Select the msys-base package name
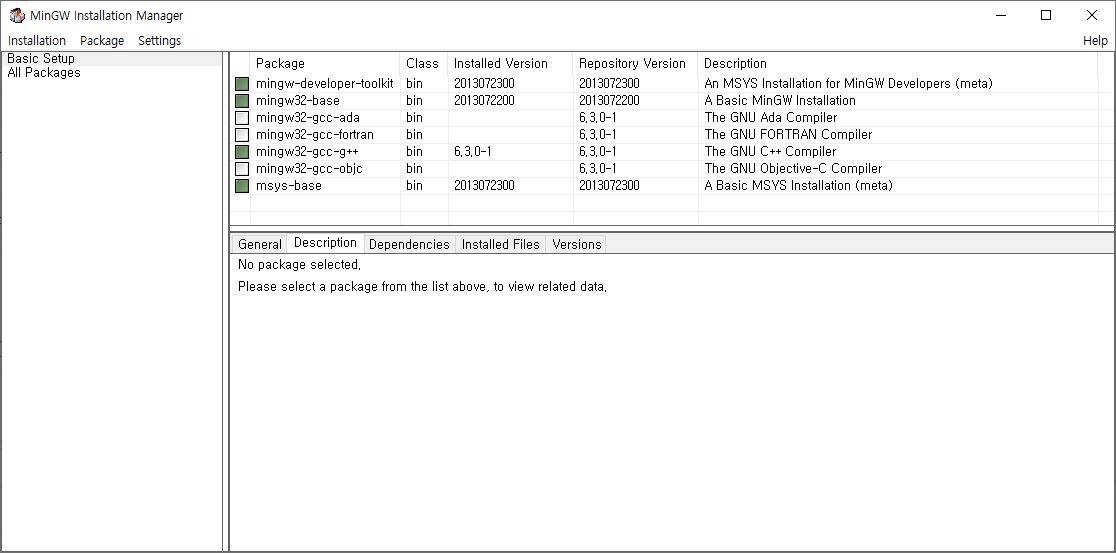This screenshot has width=1116, height=553. (x=288, y=186)
